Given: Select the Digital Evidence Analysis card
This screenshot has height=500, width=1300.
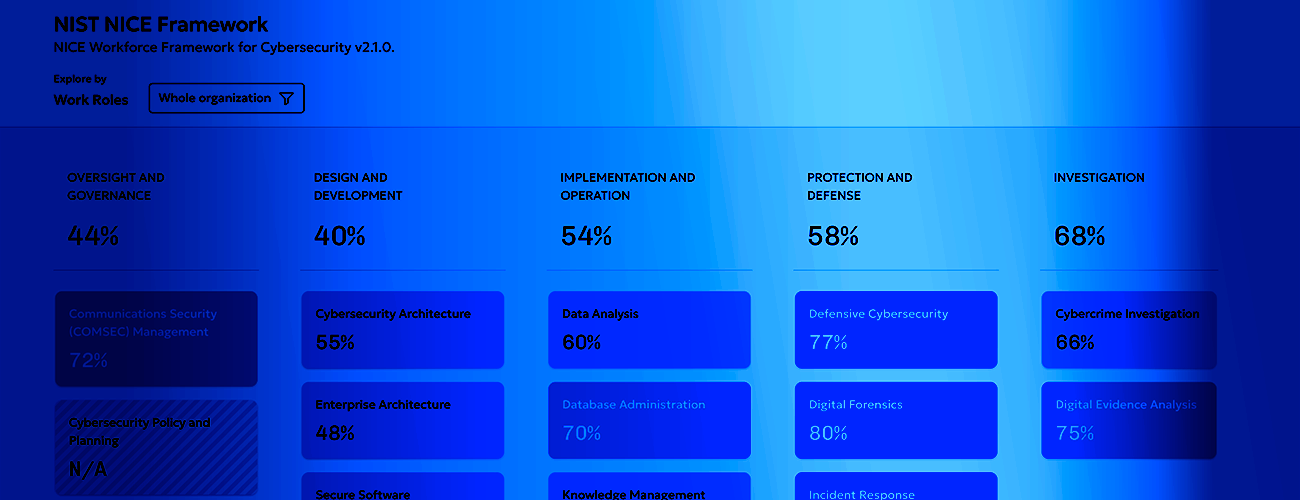Looking at the screenshot, I should click(x=1129, y=420).
